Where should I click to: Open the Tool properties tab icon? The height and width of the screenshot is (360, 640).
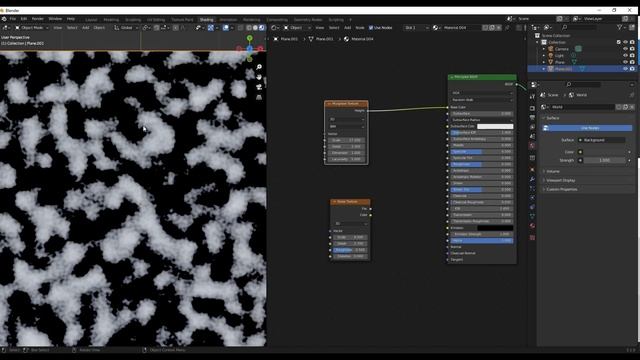coord(532,97)
